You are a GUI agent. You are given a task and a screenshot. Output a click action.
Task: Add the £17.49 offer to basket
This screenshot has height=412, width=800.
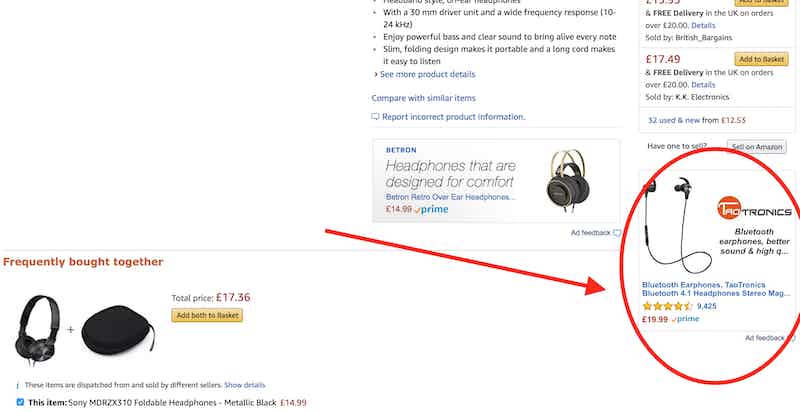(763, 60)
